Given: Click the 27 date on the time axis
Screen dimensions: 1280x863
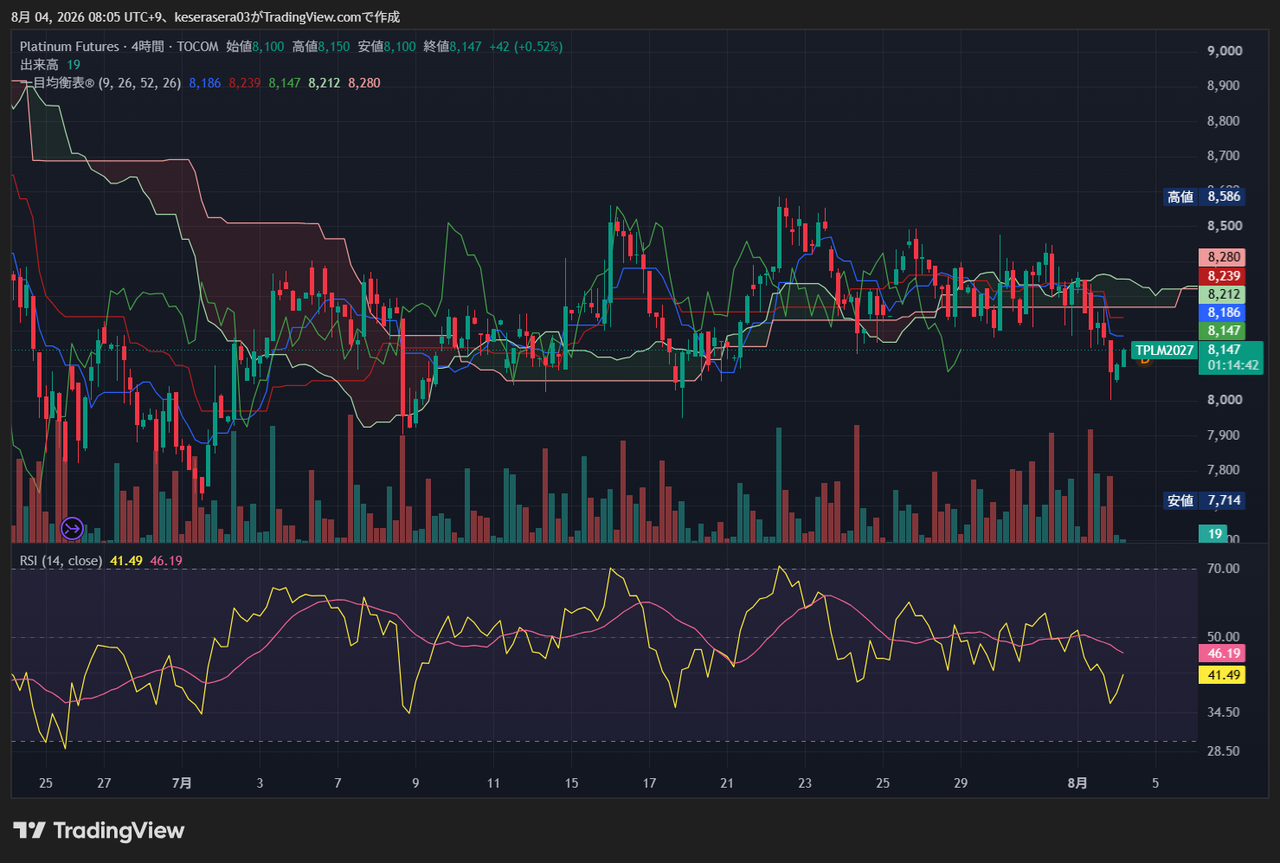Looking at the screenshot, I should [x=105, y=783].
